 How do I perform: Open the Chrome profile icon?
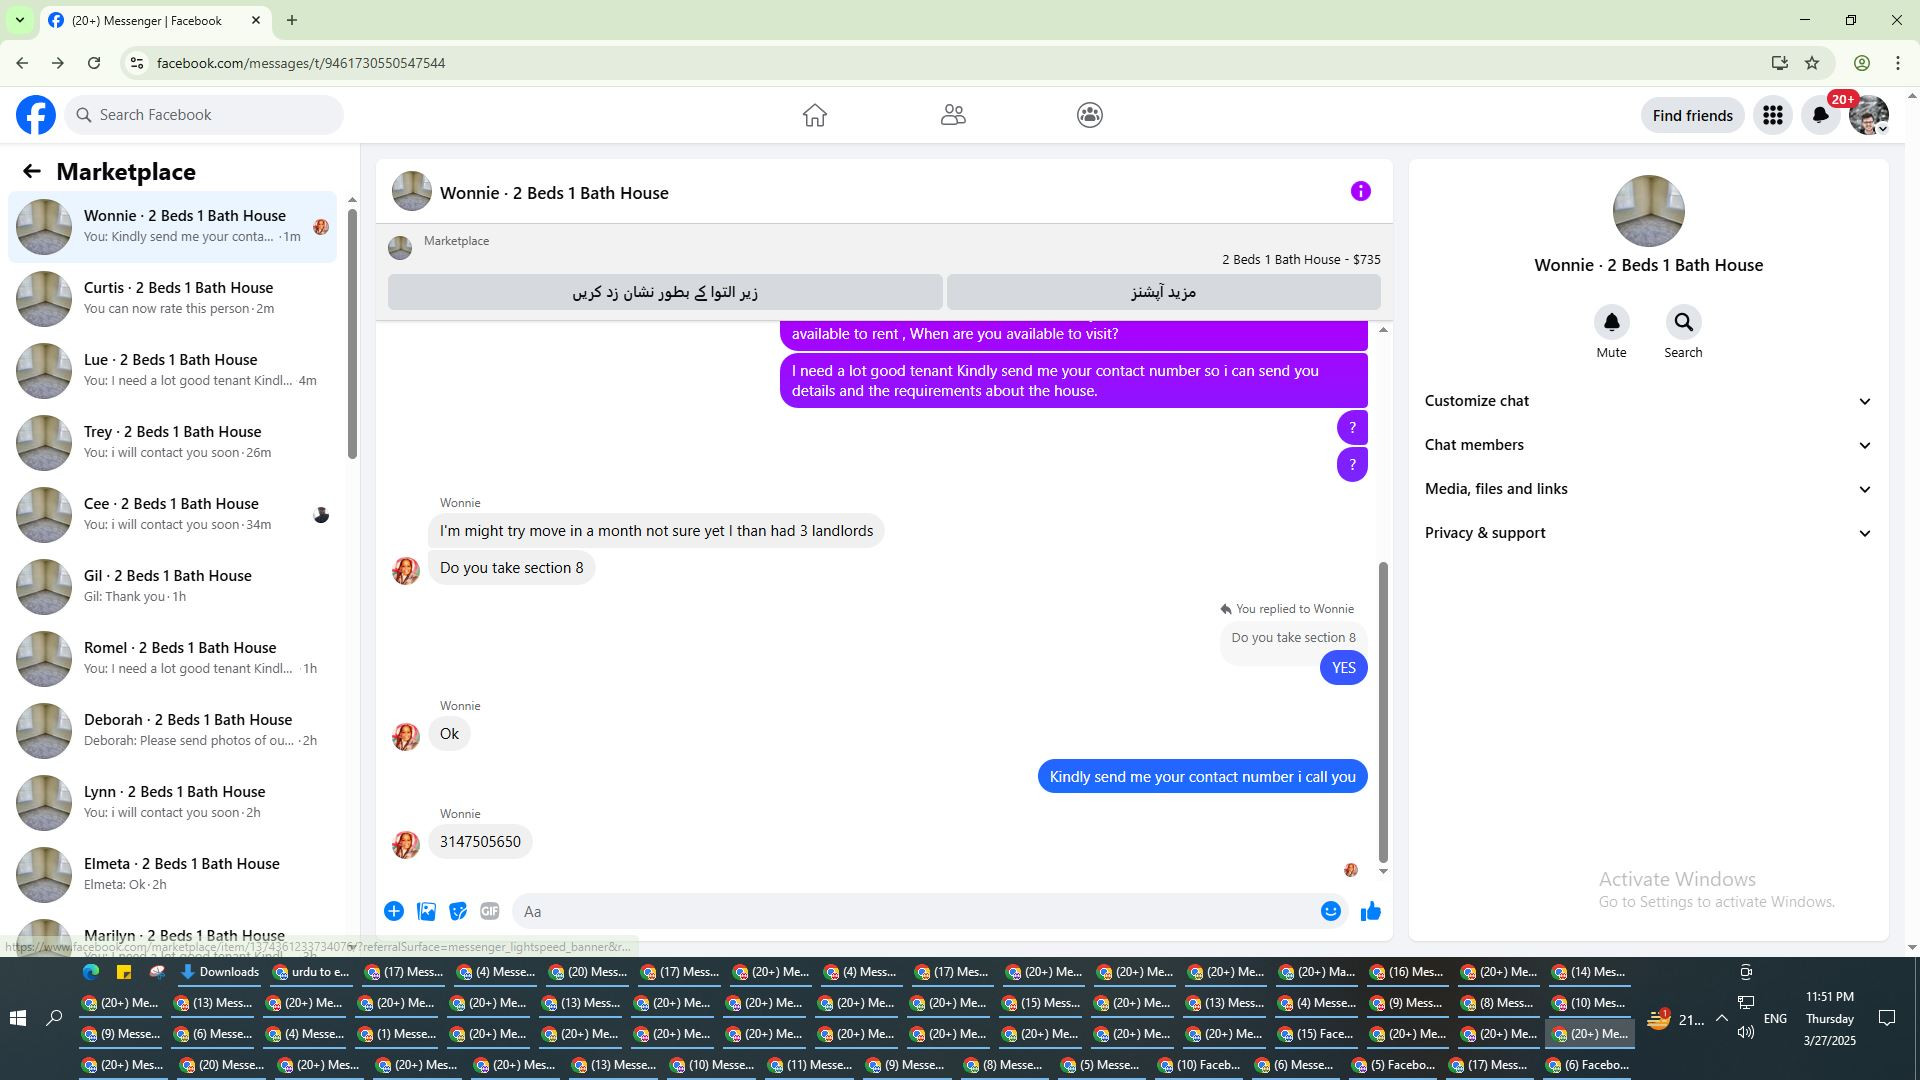pos(1862,63)
